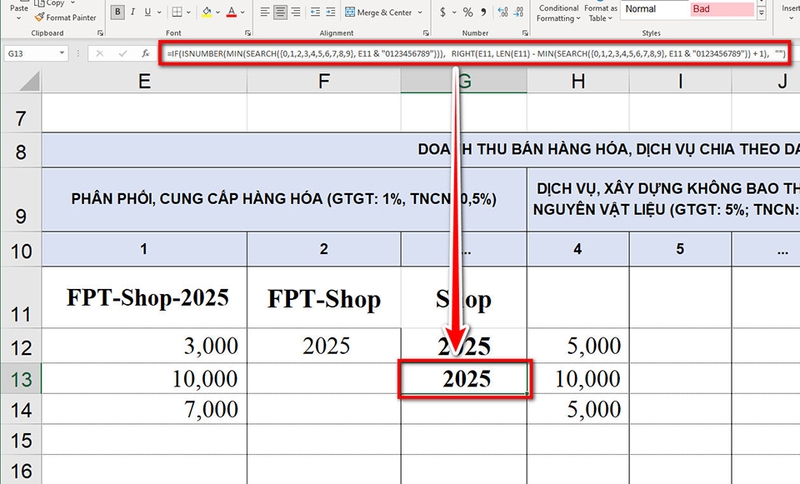Toggle Underline formatting button
The height and width of the screenshot is (484, 800).
pyautogui.click(x=147, y=12)
